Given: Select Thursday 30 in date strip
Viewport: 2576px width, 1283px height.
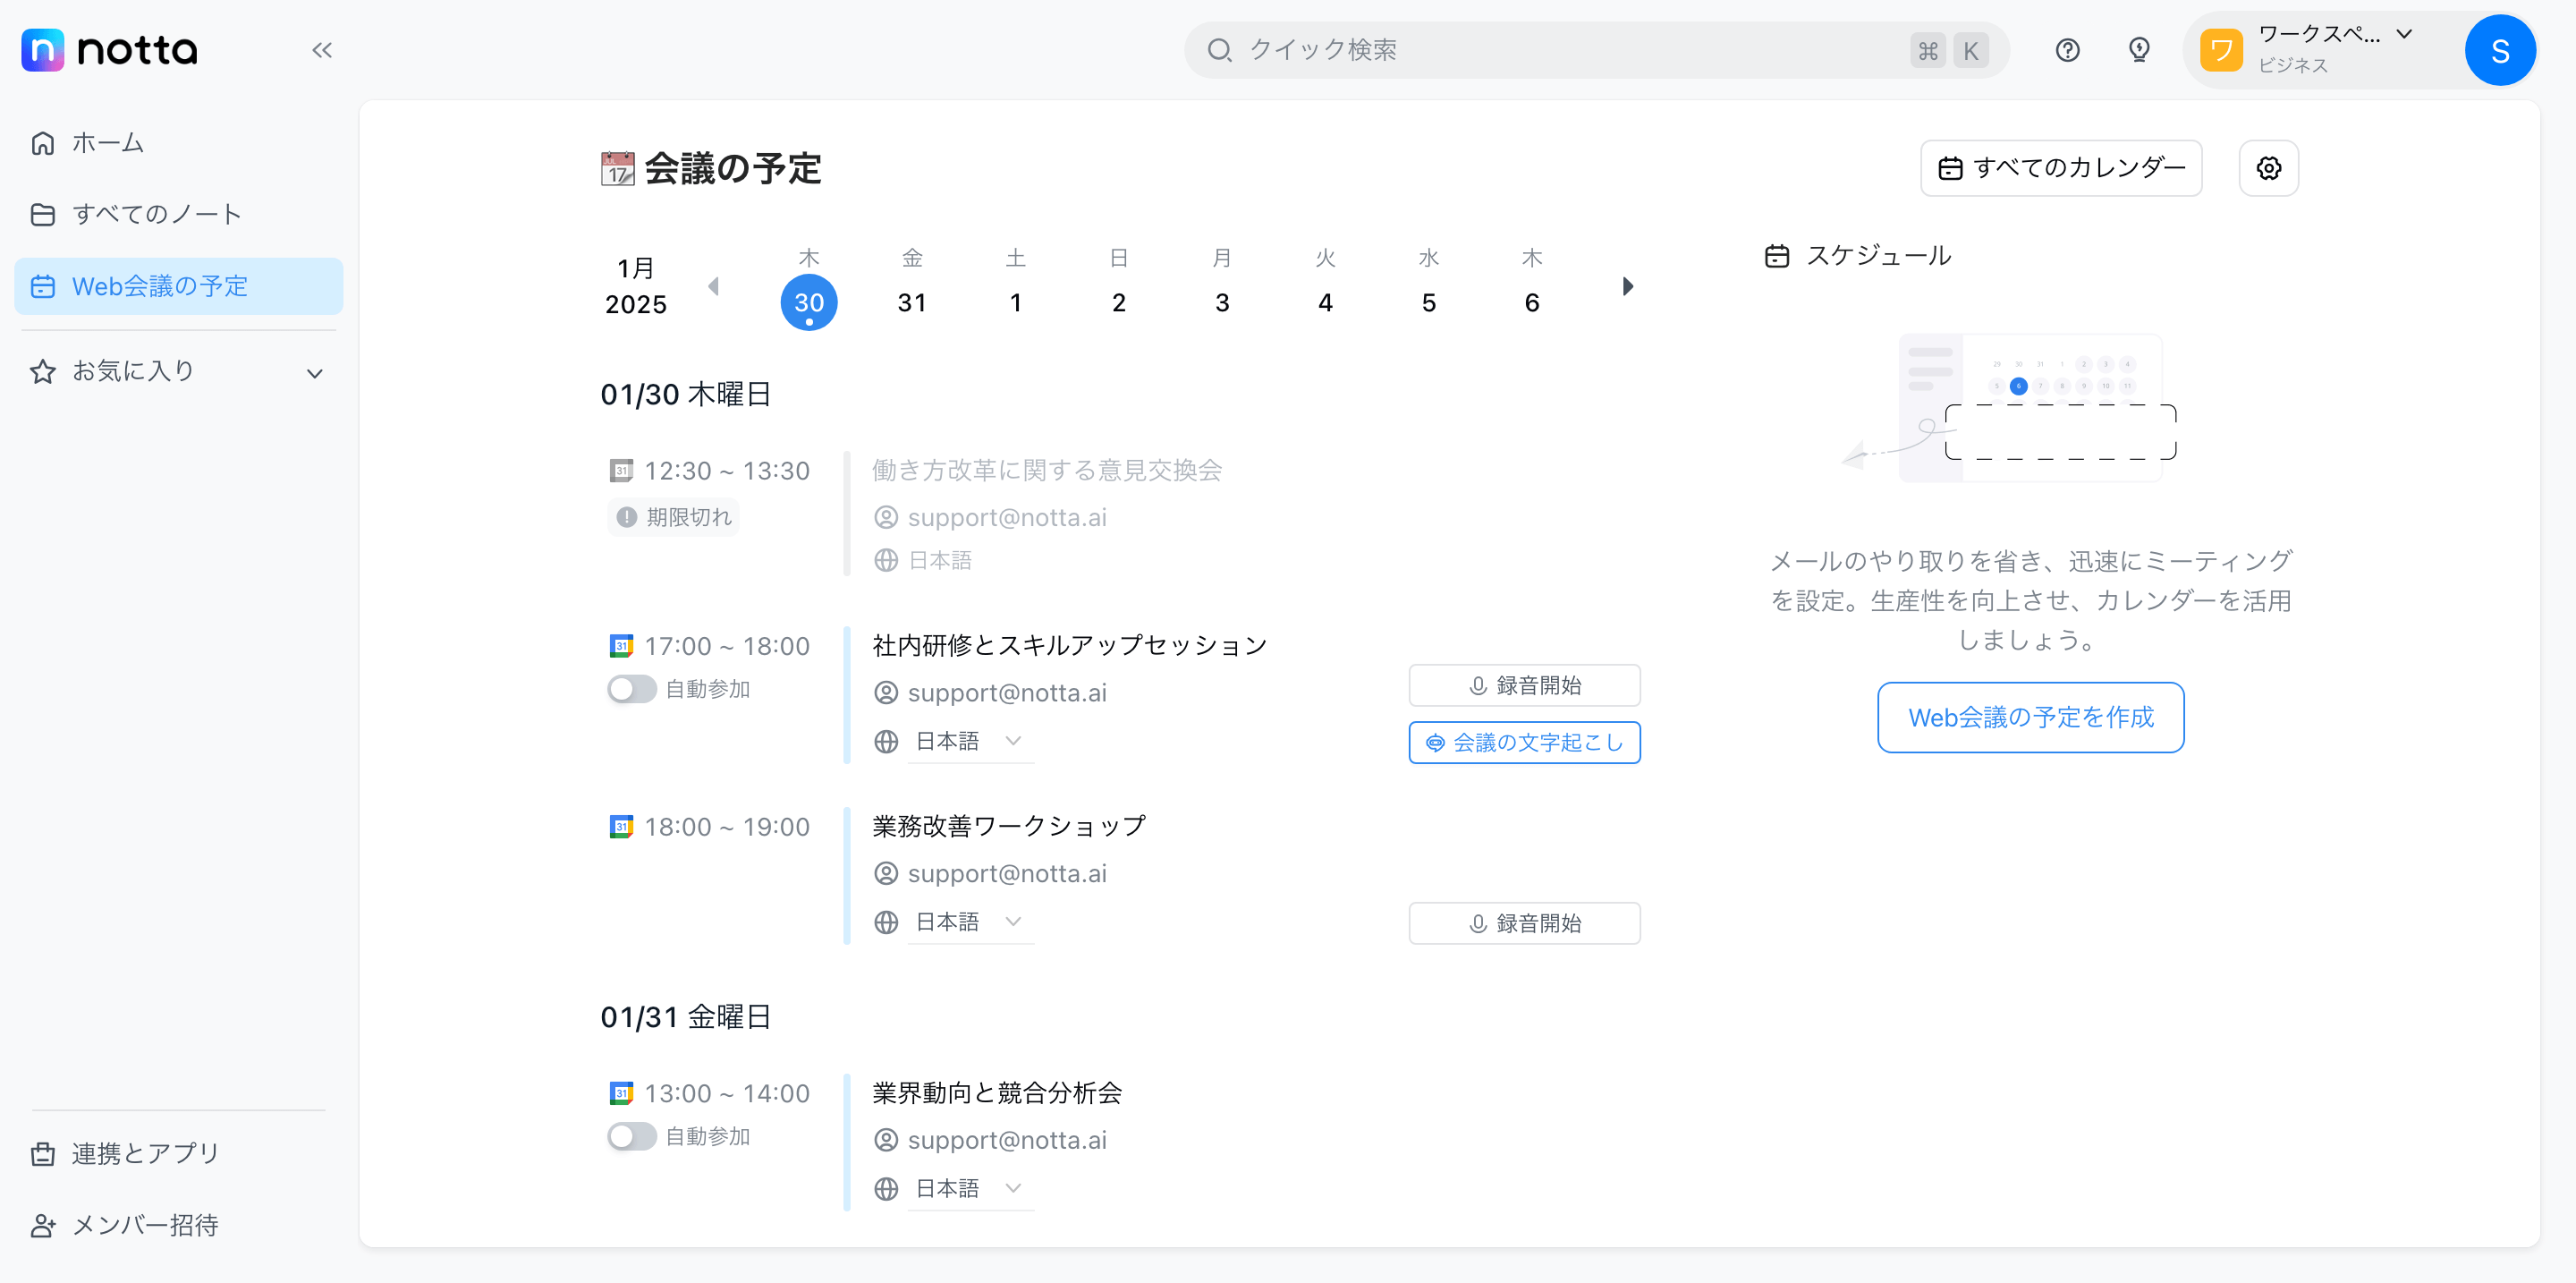Looking at the screenshot, I should click(809, 301).
